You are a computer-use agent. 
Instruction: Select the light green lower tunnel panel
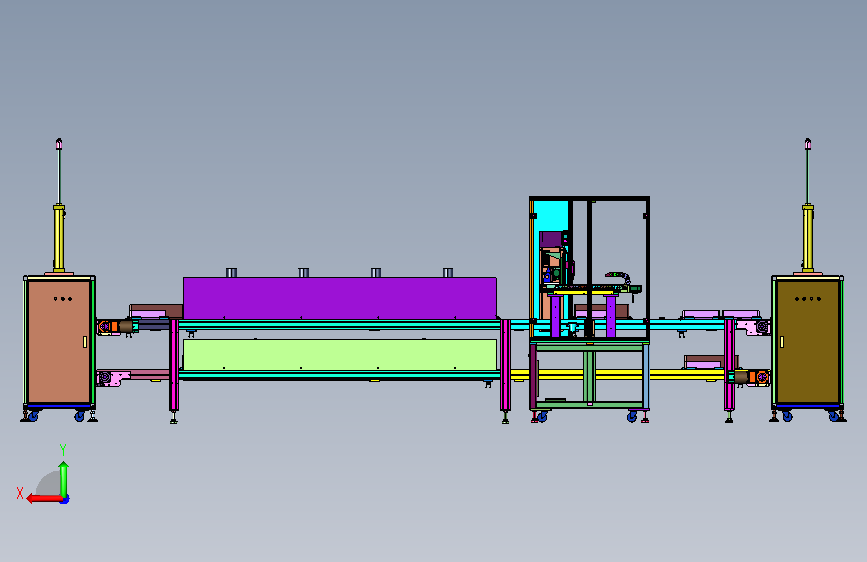click(340, 355)
